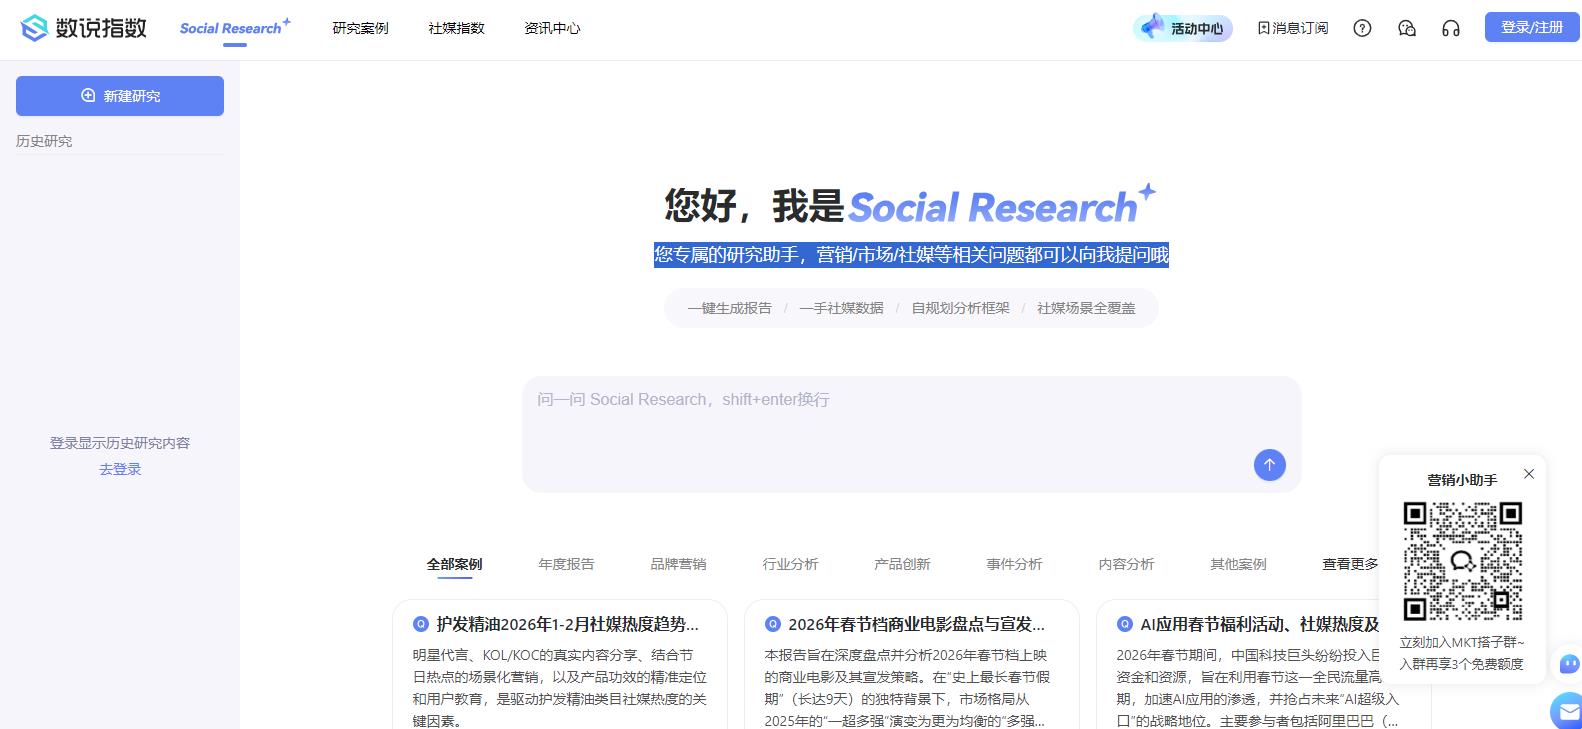Click the floating mail icon at bottom right
The width and height of the screenshot is (1582, 729).
(1567, 711)
